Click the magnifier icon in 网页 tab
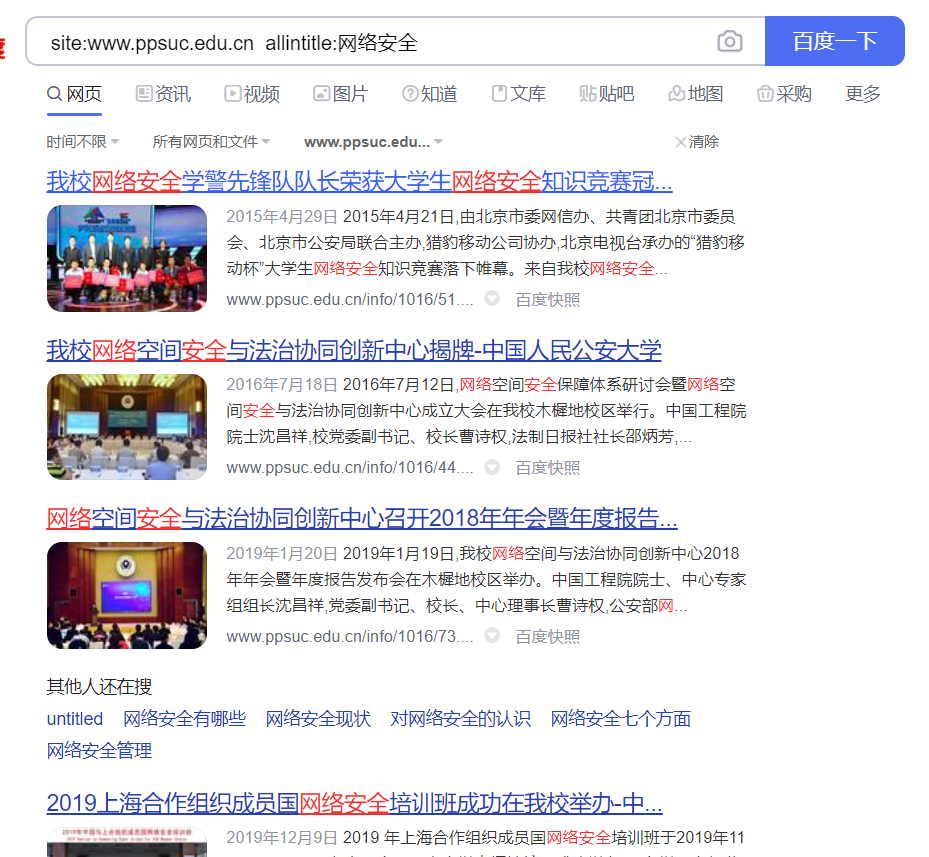Viewport: 929px width, 857px height. [x=55, y=94]
